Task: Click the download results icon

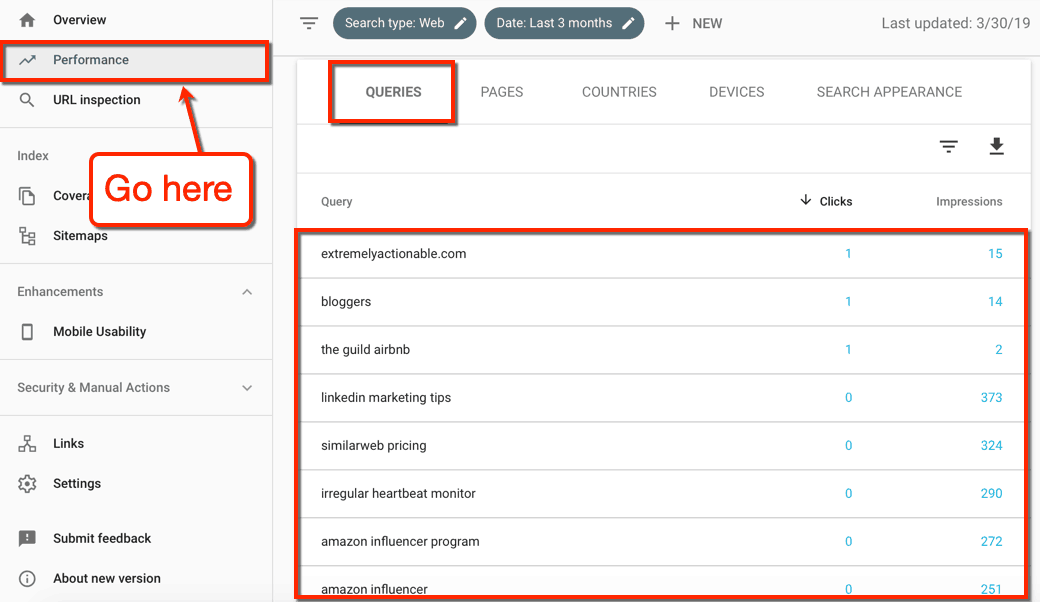Action: 996,146
